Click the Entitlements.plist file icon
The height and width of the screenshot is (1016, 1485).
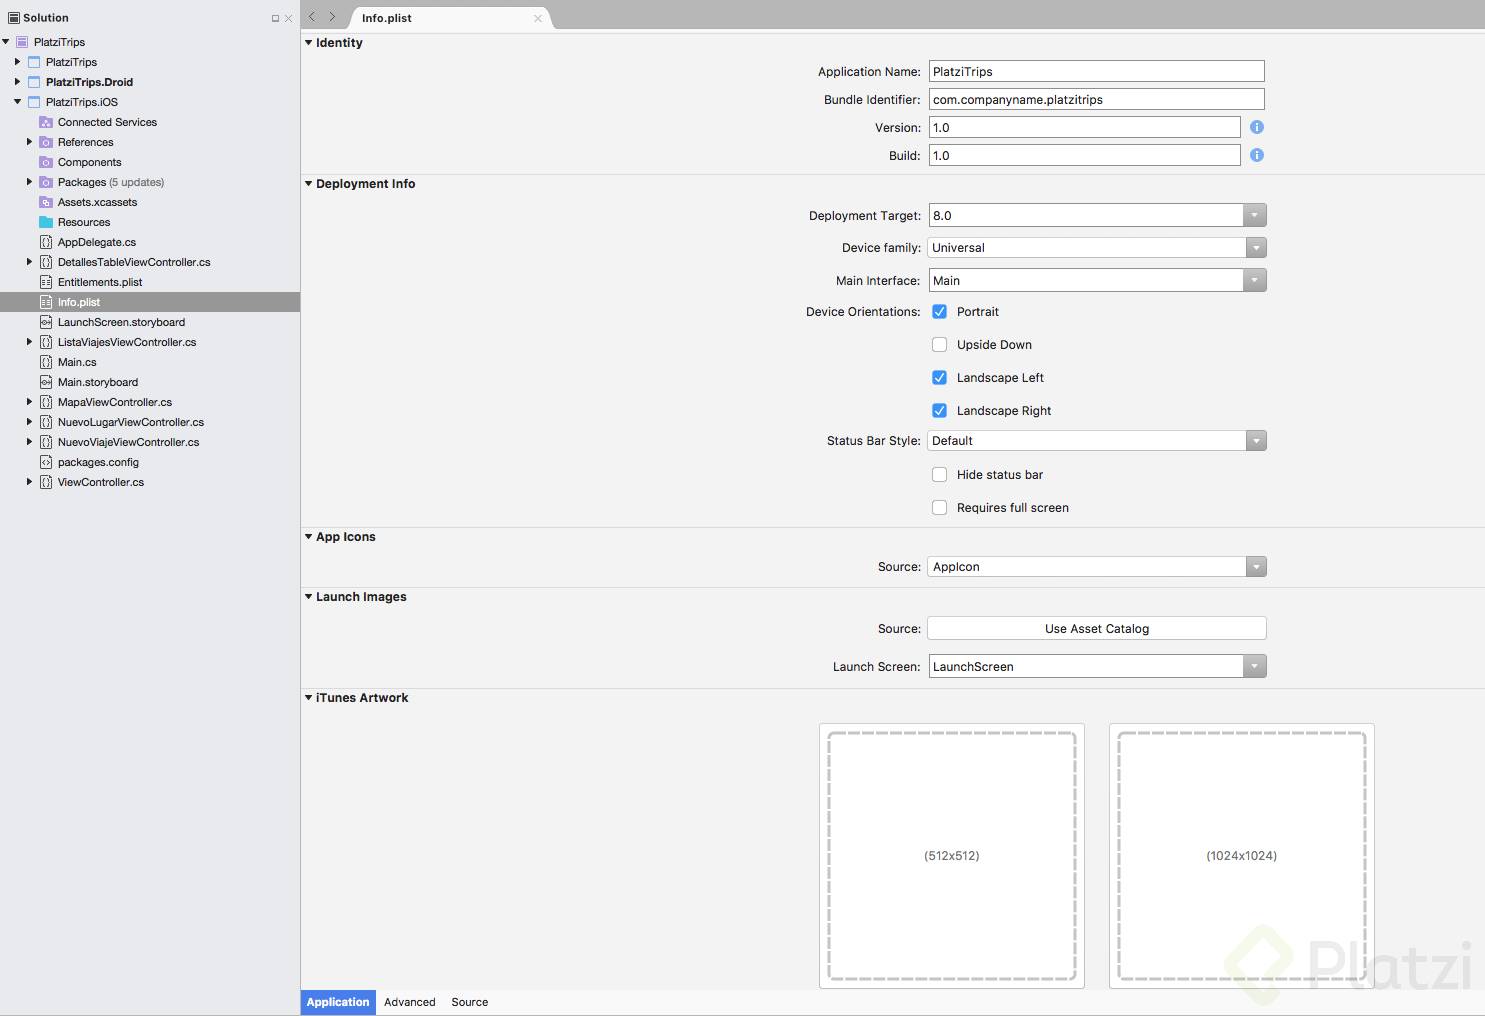tap(46, 282)
